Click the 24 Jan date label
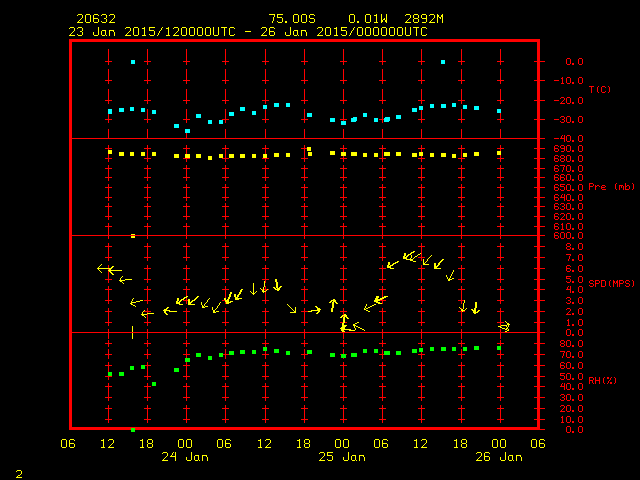 coord(185,457)
